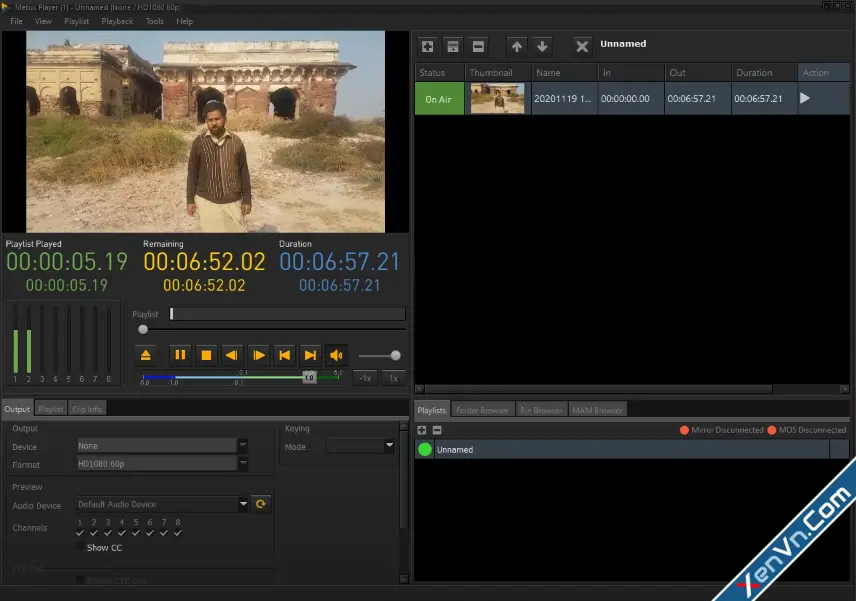Click the volume slider knob
The height and width of the screenshot is (601, 856).
click(396, 355)
